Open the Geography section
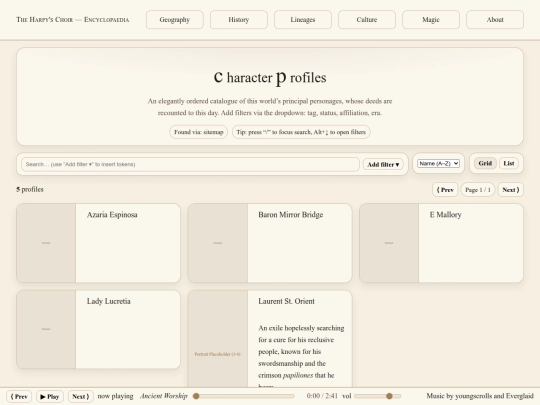540x405 pixels. click(x=175, y=20)
